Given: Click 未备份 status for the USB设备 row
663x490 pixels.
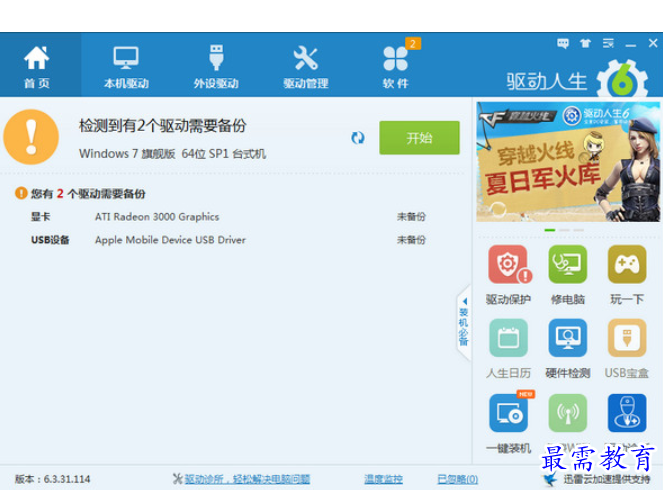Looking at the screenshot, I should coord(411,240).
